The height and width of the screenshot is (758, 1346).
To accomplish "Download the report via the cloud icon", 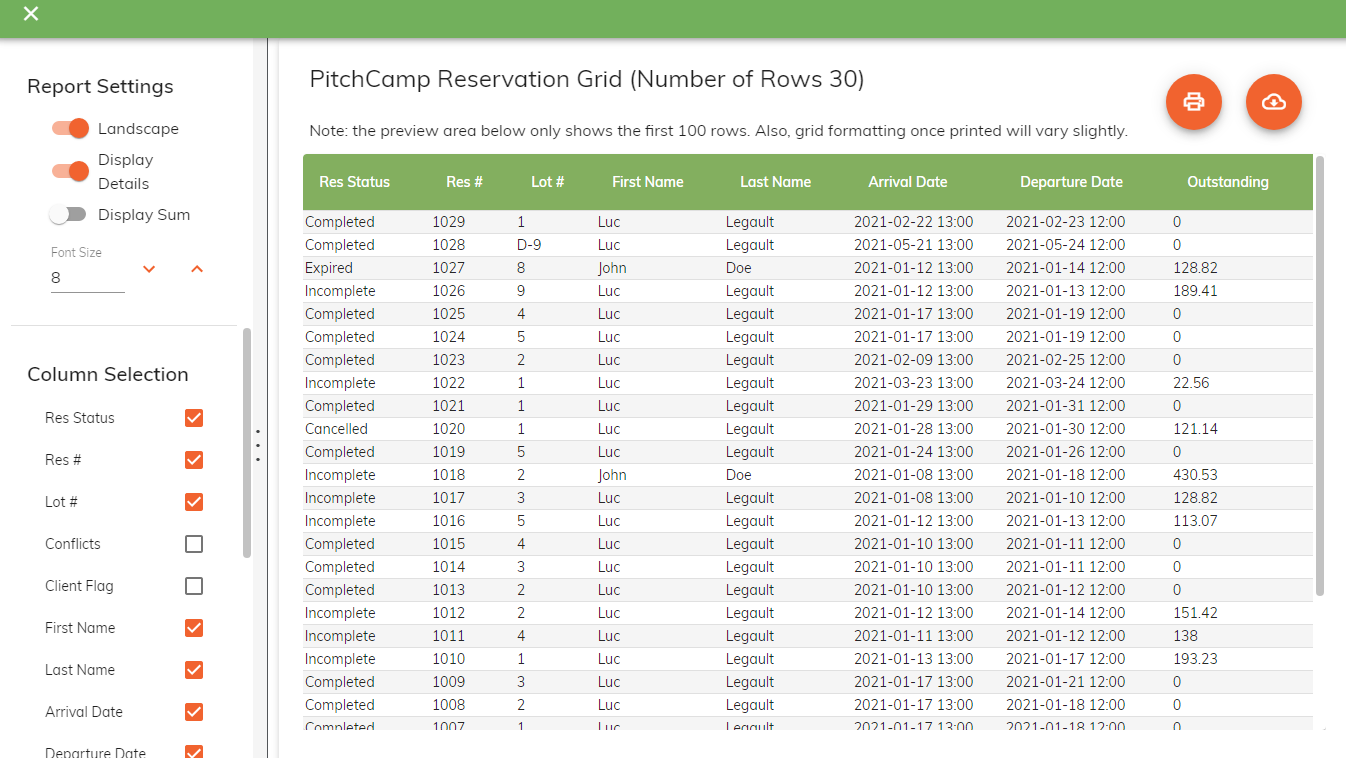I will (1274, 102).
